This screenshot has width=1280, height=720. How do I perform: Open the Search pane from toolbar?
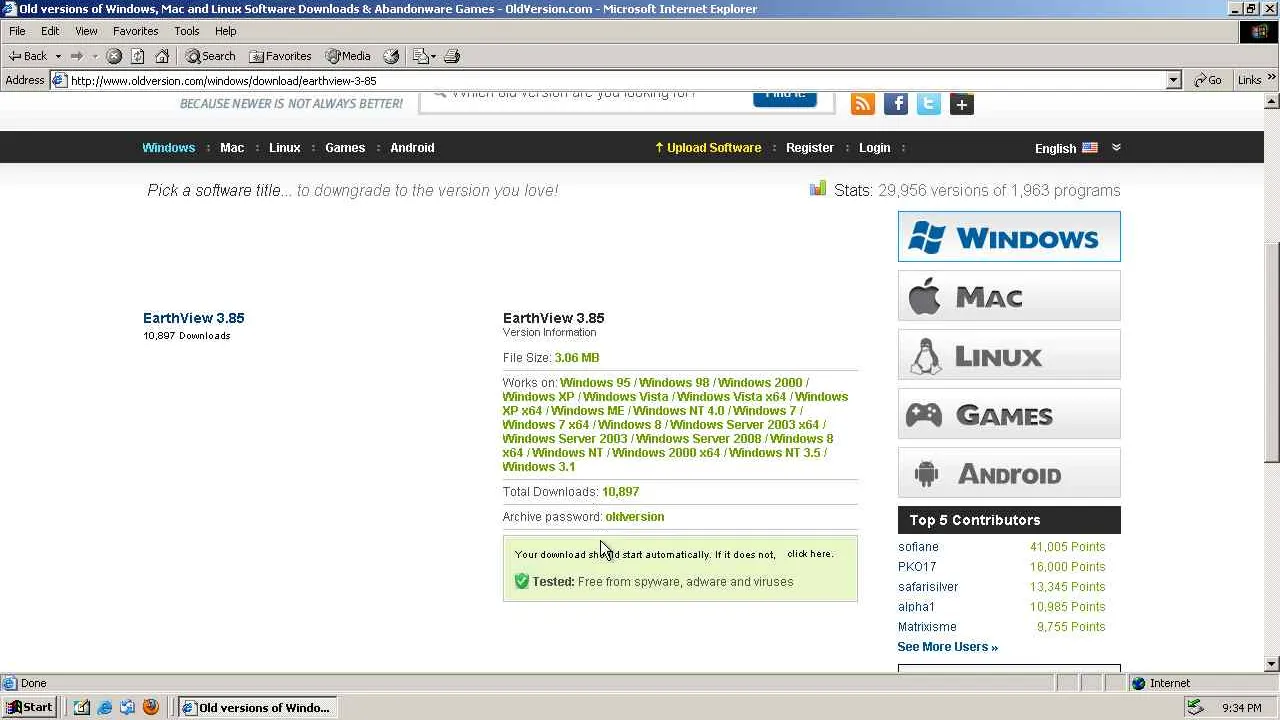tap(211, 56)
